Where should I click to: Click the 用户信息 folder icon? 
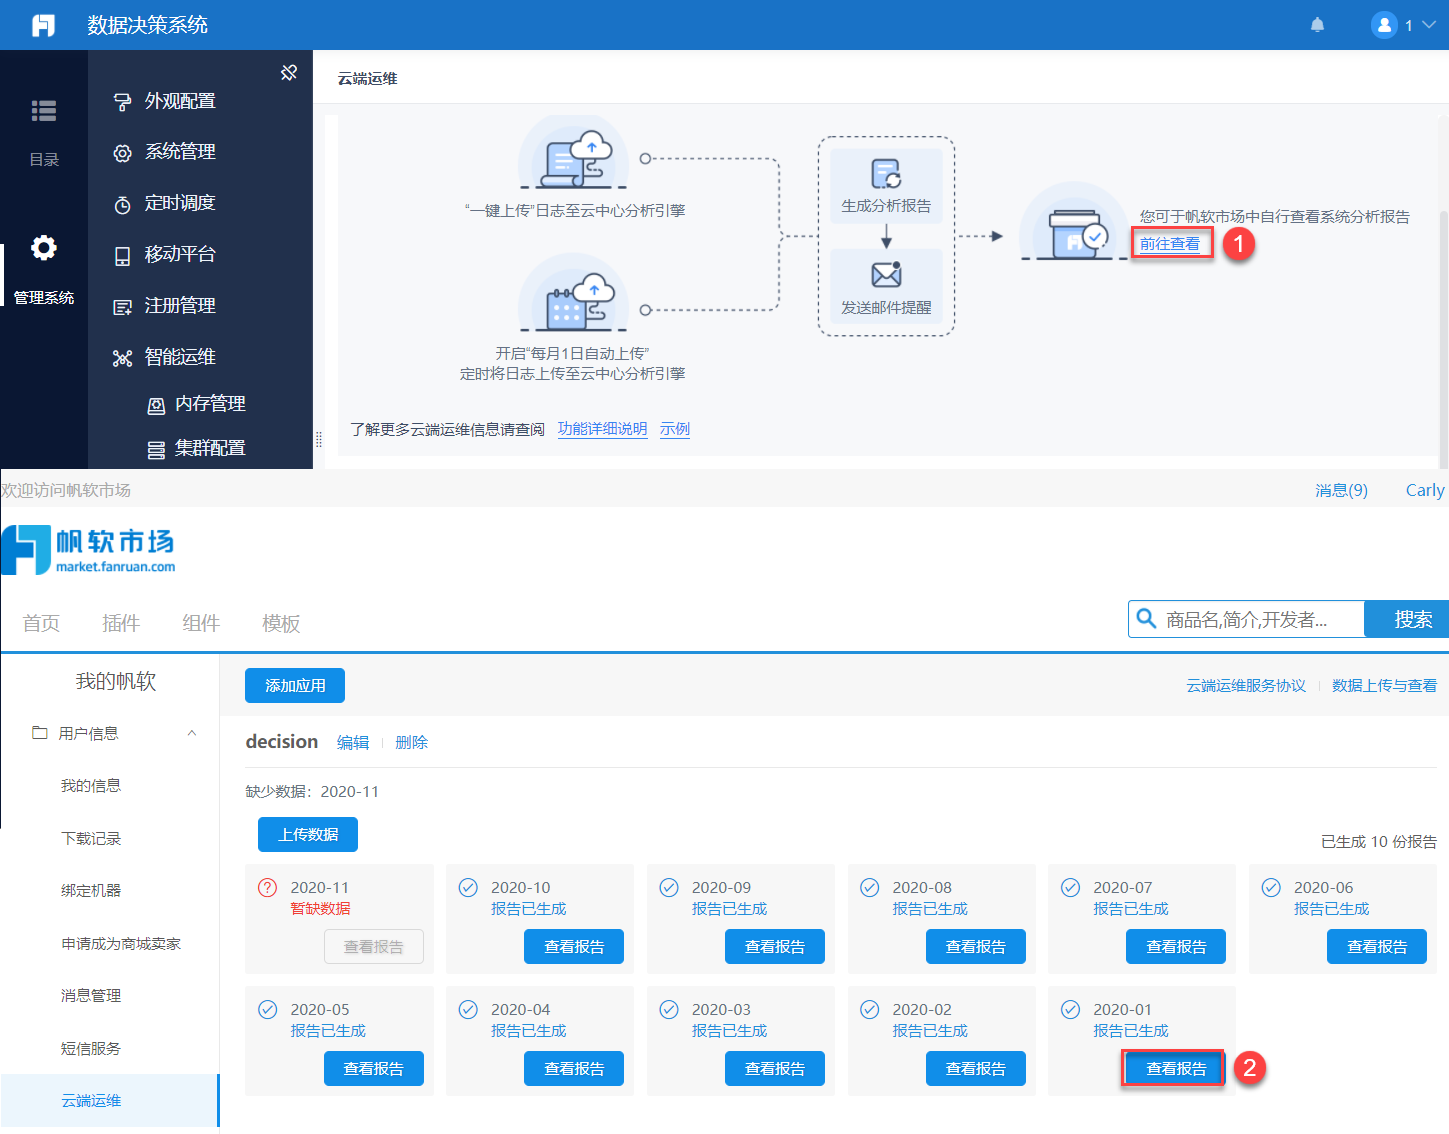(40, 733)
